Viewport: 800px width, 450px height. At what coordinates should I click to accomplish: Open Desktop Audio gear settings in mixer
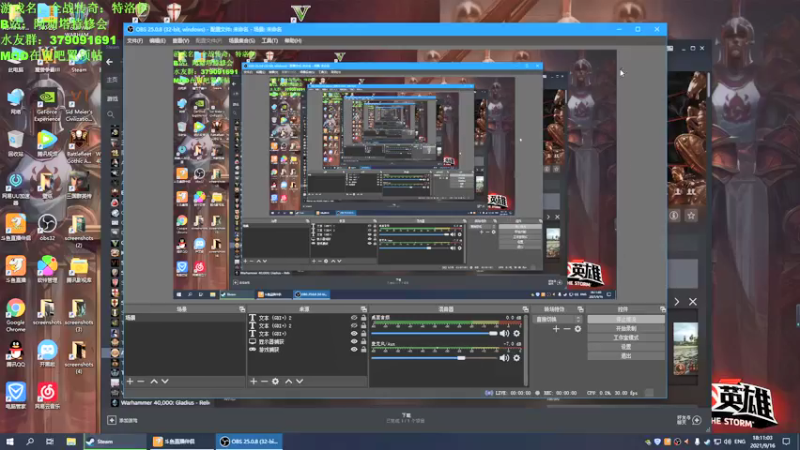(517, 333)
